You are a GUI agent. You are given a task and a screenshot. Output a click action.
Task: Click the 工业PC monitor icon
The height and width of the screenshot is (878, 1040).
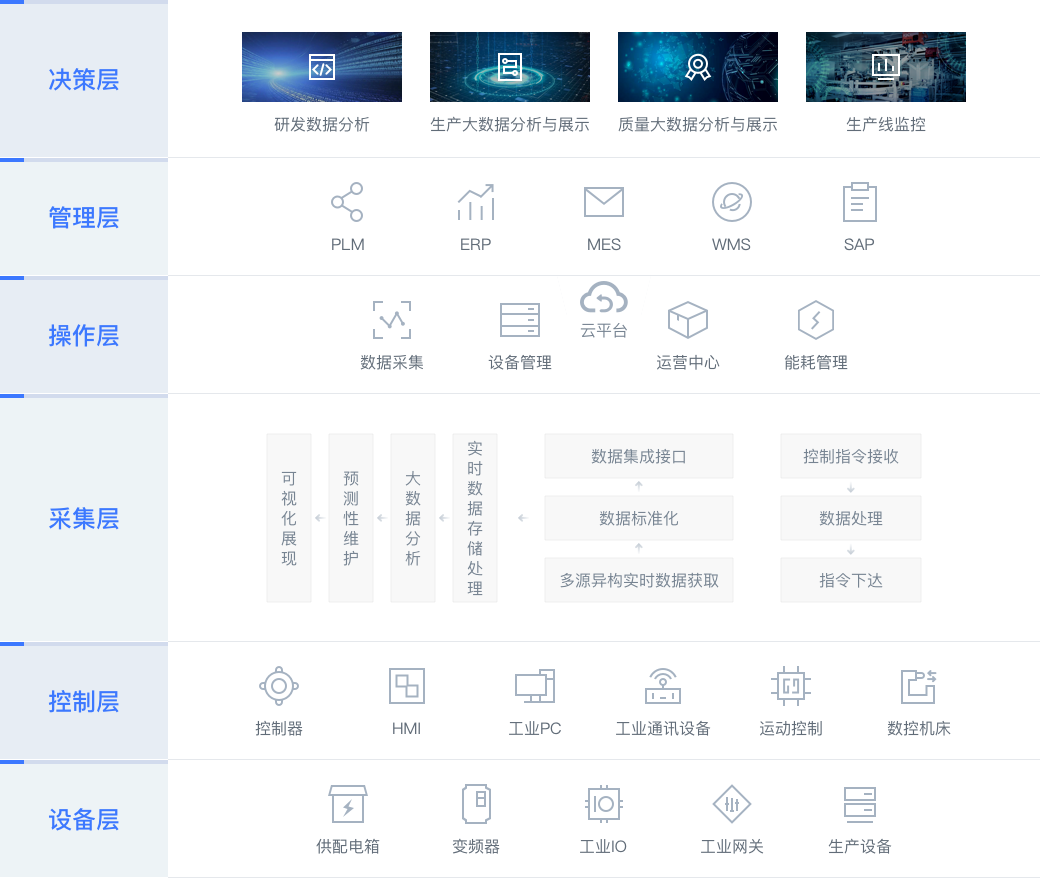535,686
